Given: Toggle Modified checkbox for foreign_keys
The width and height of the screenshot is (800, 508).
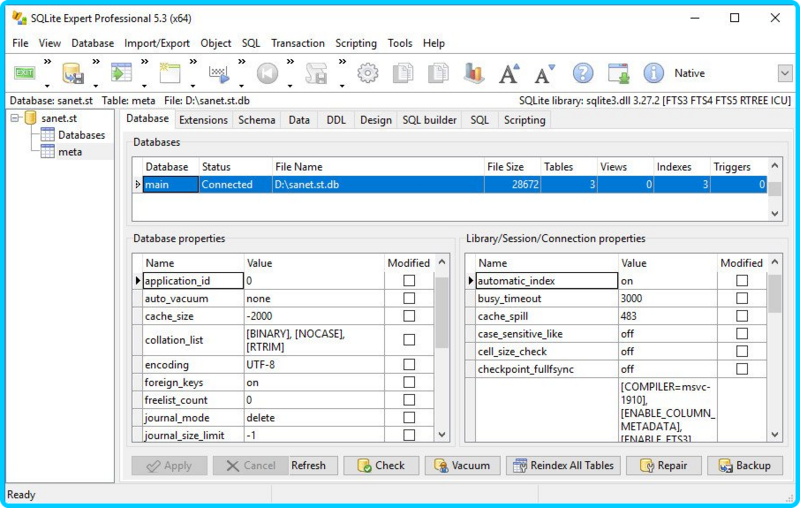Looking at the screenshot, I should click(409, 382).
